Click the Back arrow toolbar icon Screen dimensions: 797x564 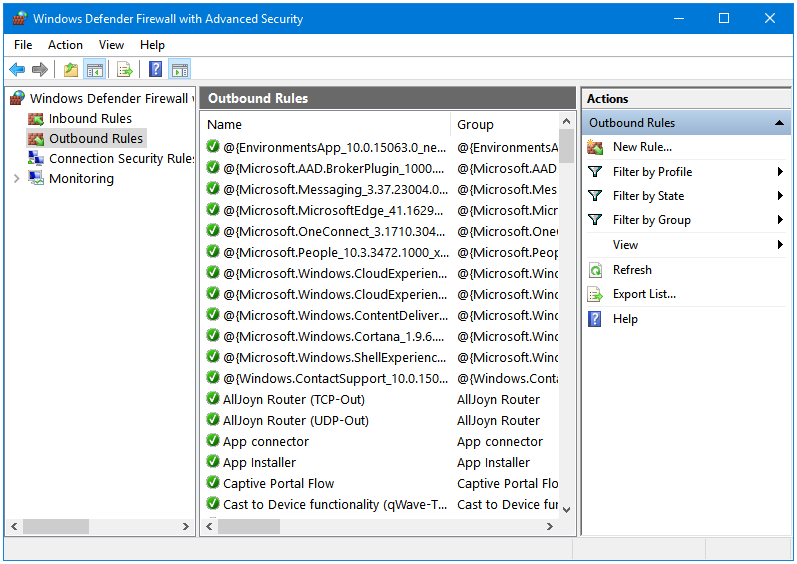tap(17, 69)
